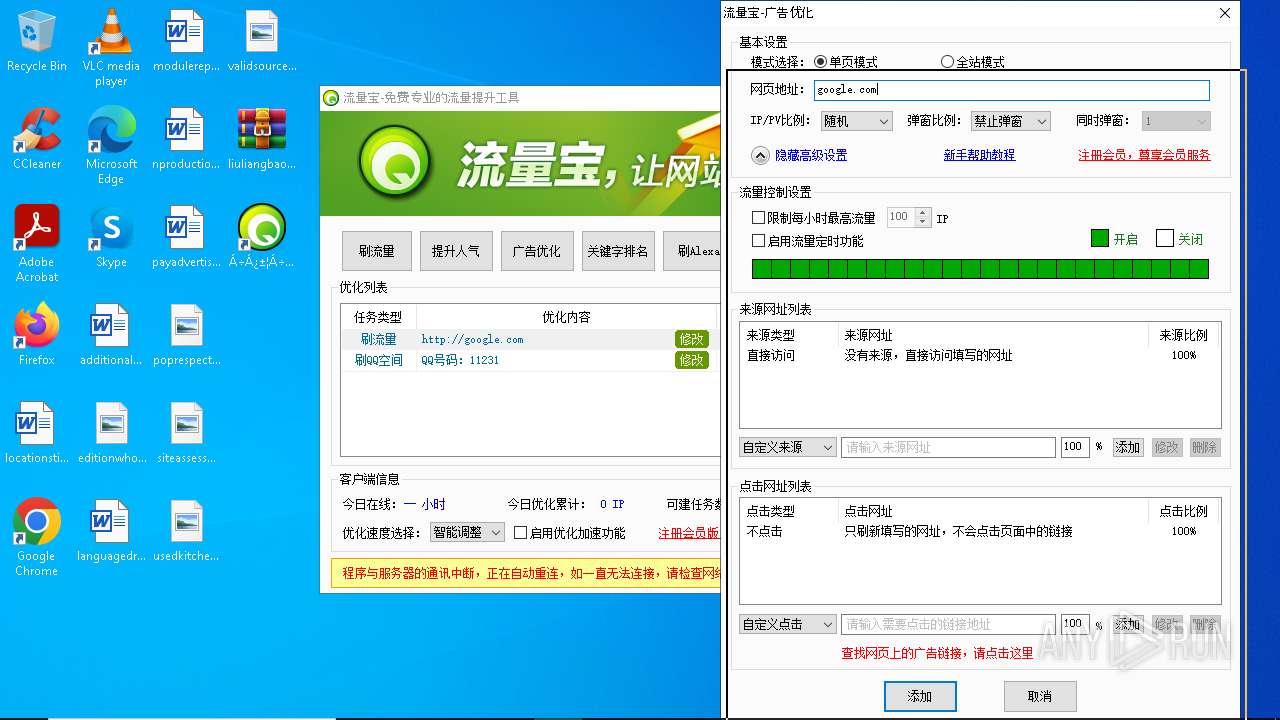Select the 不点击 row in click list

[x=980, y=531]
